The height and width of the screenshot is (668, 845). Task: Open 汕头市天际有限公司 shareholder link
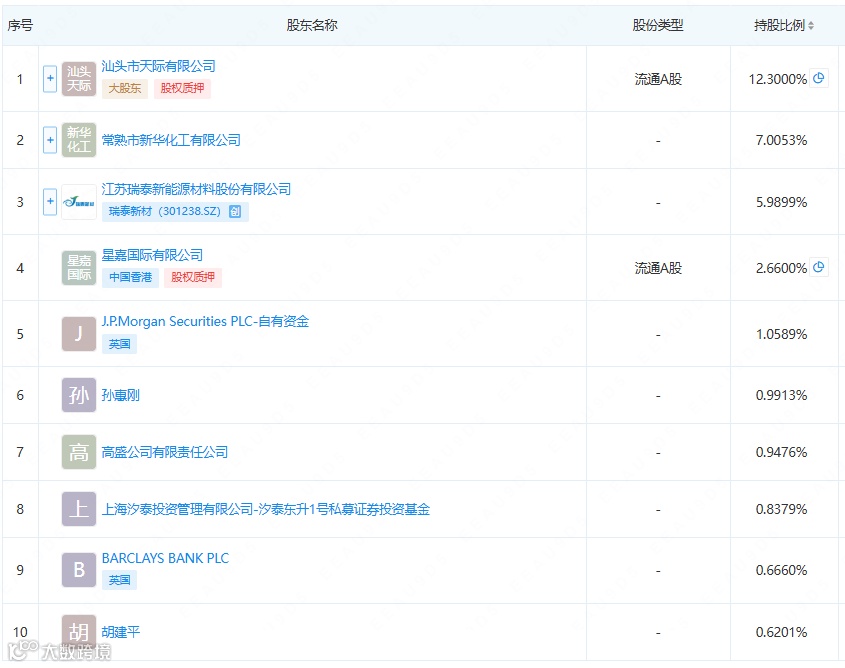158,66
